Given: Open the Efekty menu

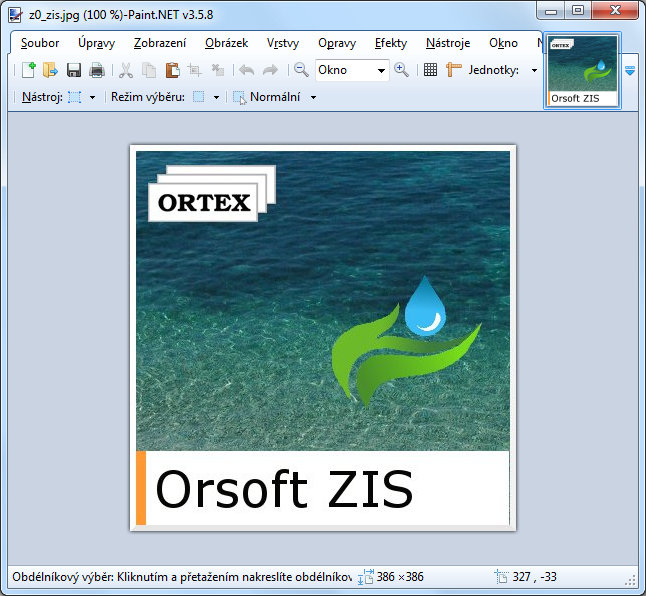Looking at the screenshot, I should point(390,43).
